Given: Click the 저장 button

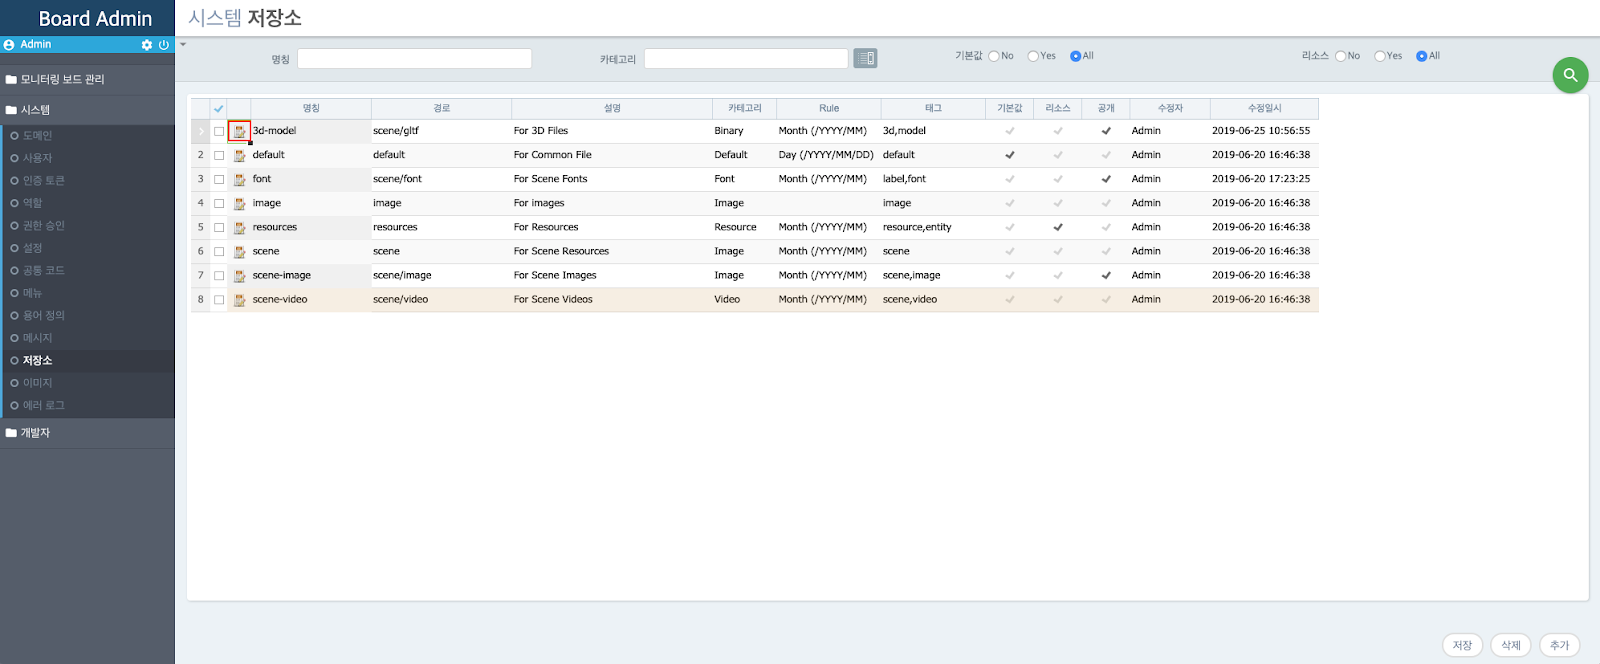Looking at the screenshot, I should [x=1462, y=645].
